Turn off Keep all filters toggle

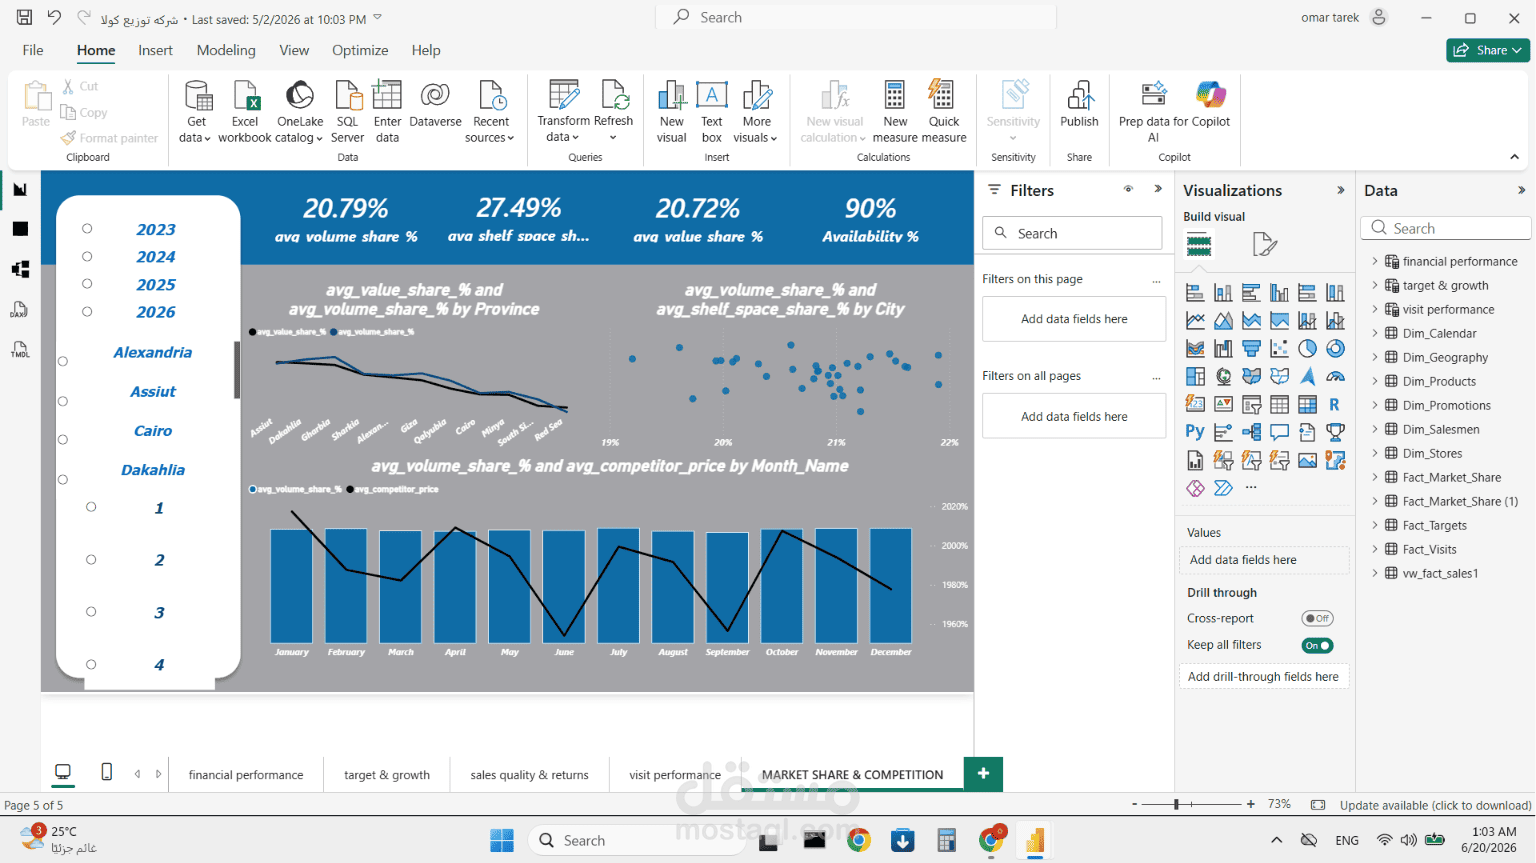1317,646
